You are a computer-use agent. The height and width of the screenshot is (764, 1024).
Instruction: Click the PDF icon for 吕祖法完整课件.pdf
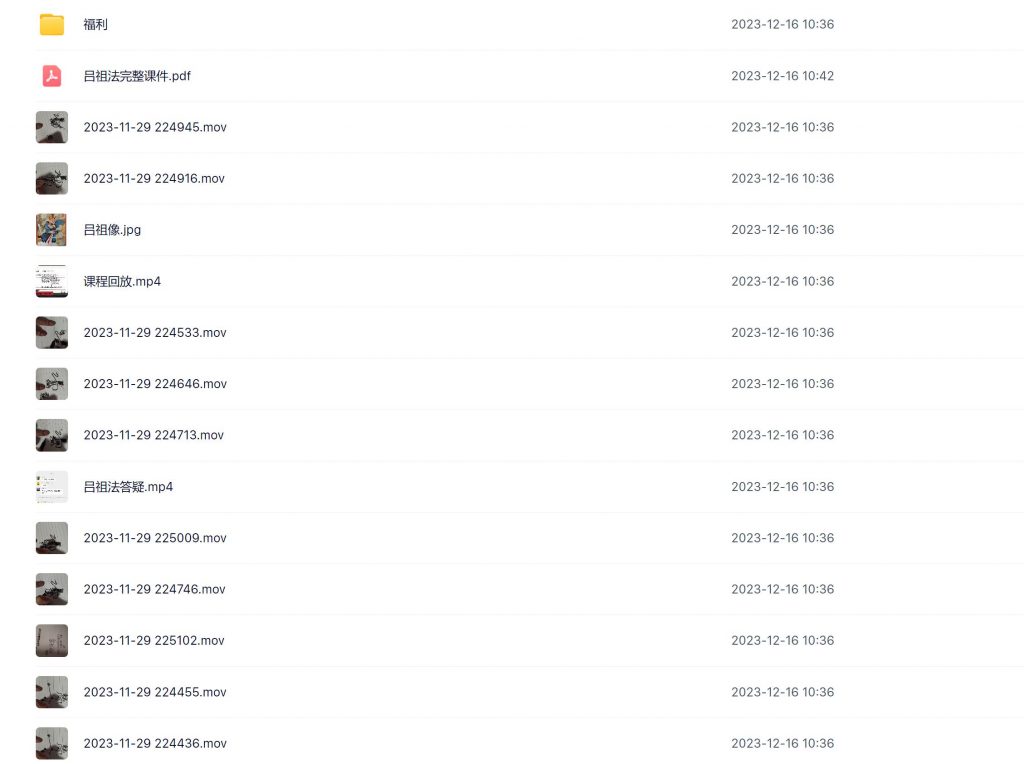[52, 76]
